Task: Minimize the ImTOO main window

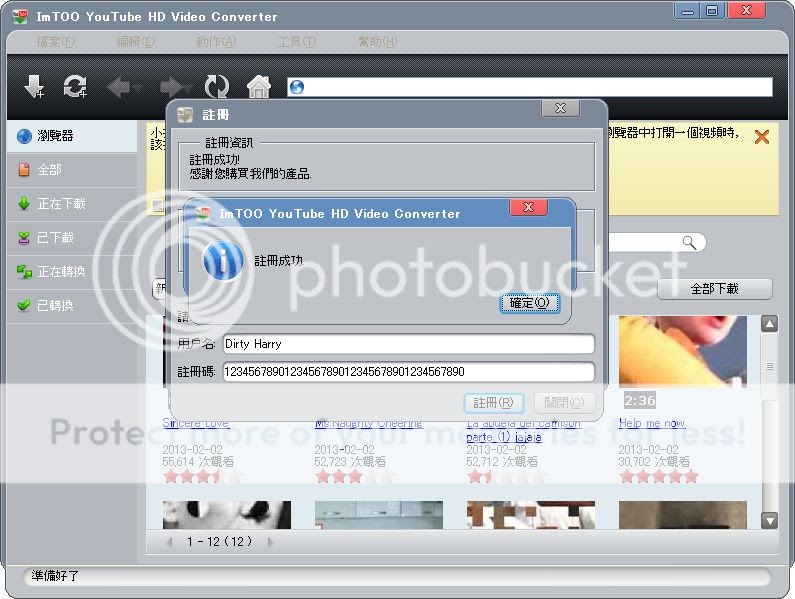Action: pos(688,11)
